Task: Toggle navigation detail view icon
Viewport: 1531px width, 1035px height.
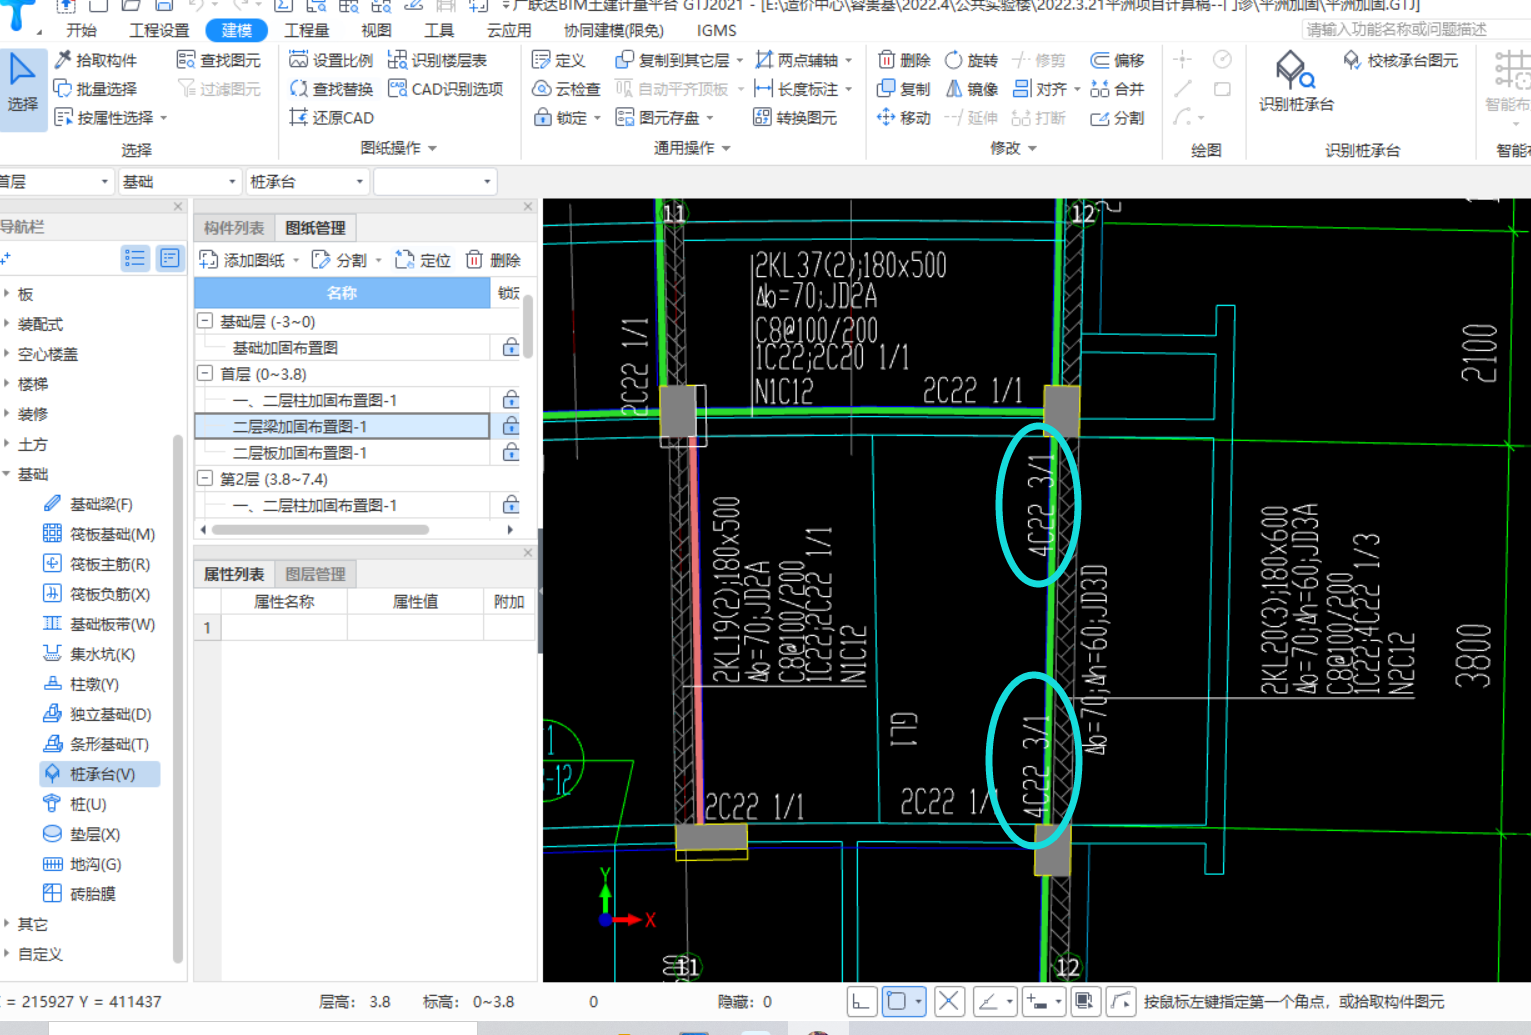Action: tap(170, 259)
